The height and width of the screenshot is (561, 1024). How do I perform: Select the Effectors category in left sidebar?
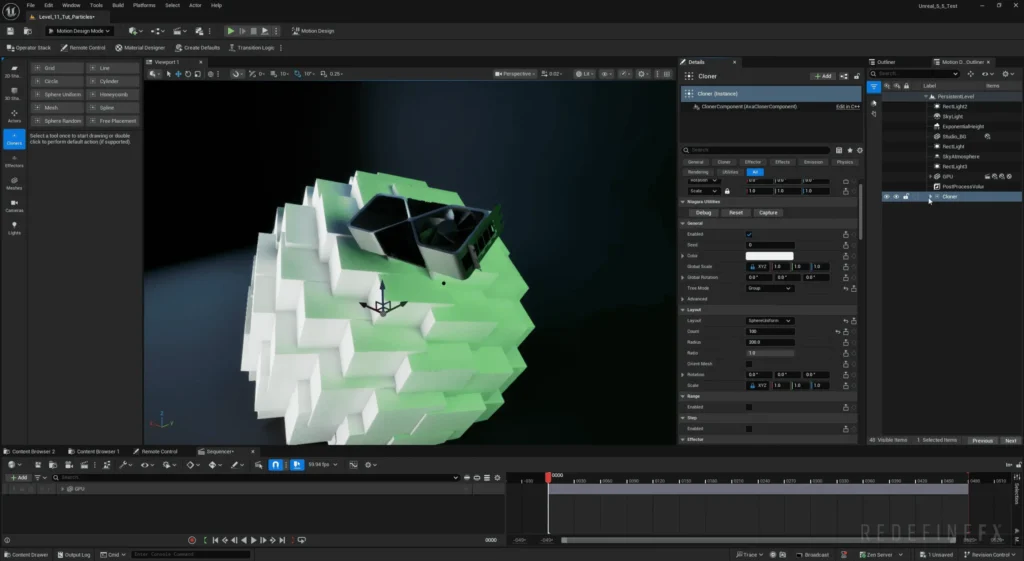pyautogui.click(x=14, y=161)
